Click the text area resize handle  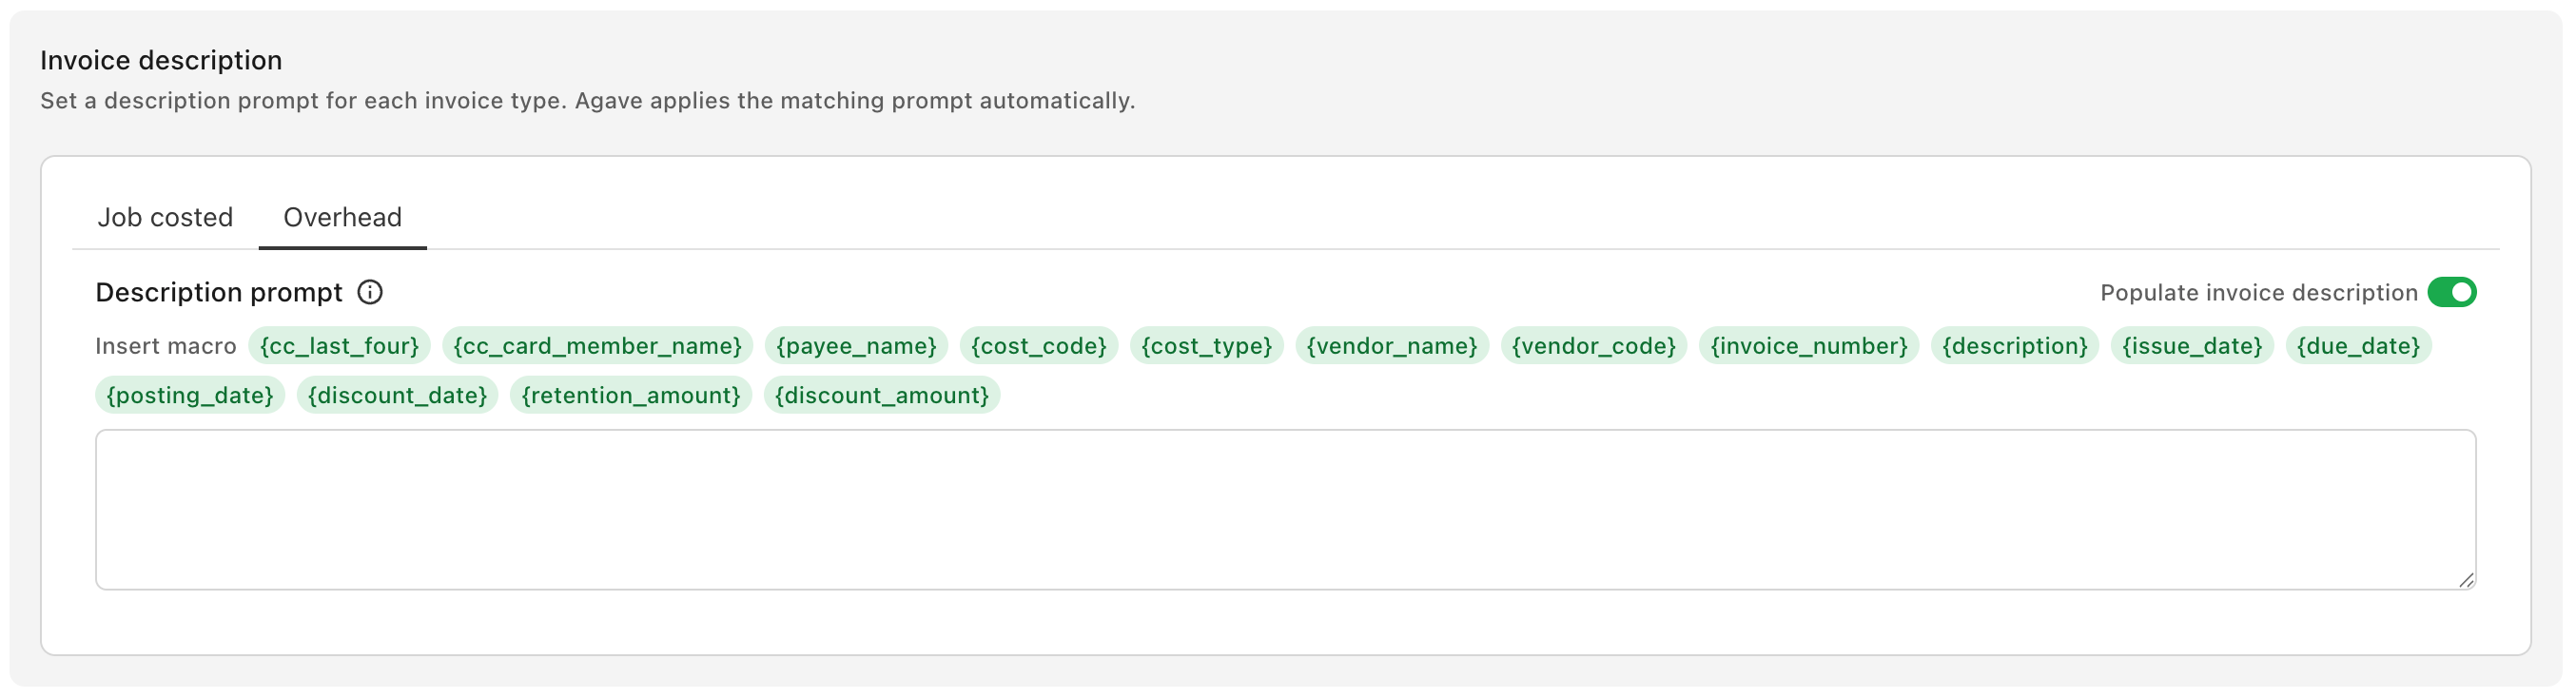click(x=2466, y=580)
